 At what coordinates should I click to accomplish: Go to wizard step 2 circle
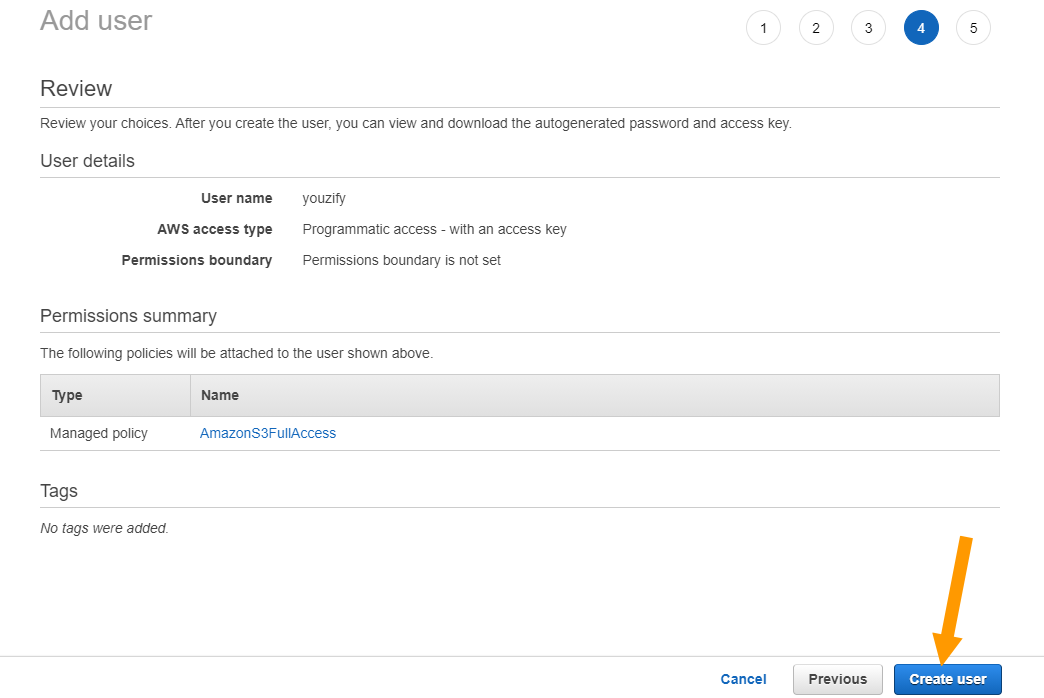[816, 28]
